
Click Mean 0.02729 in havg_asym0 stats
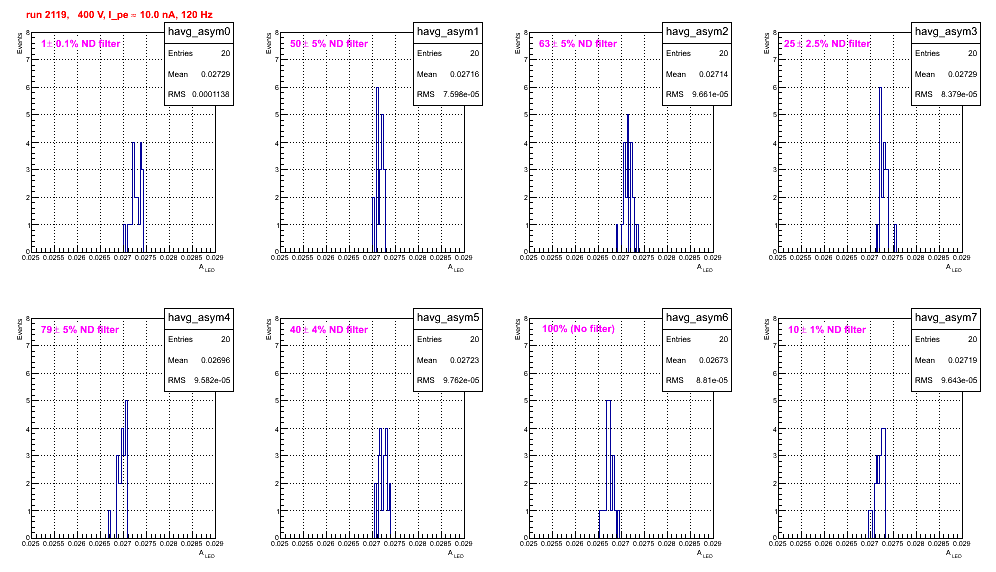[x=199, y=74]
